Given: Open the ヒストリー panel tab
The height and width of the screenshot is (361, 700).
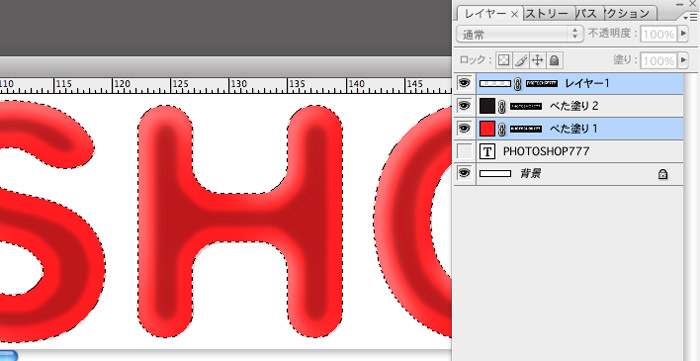Looking at the screenshot, I should coord(548,14).
